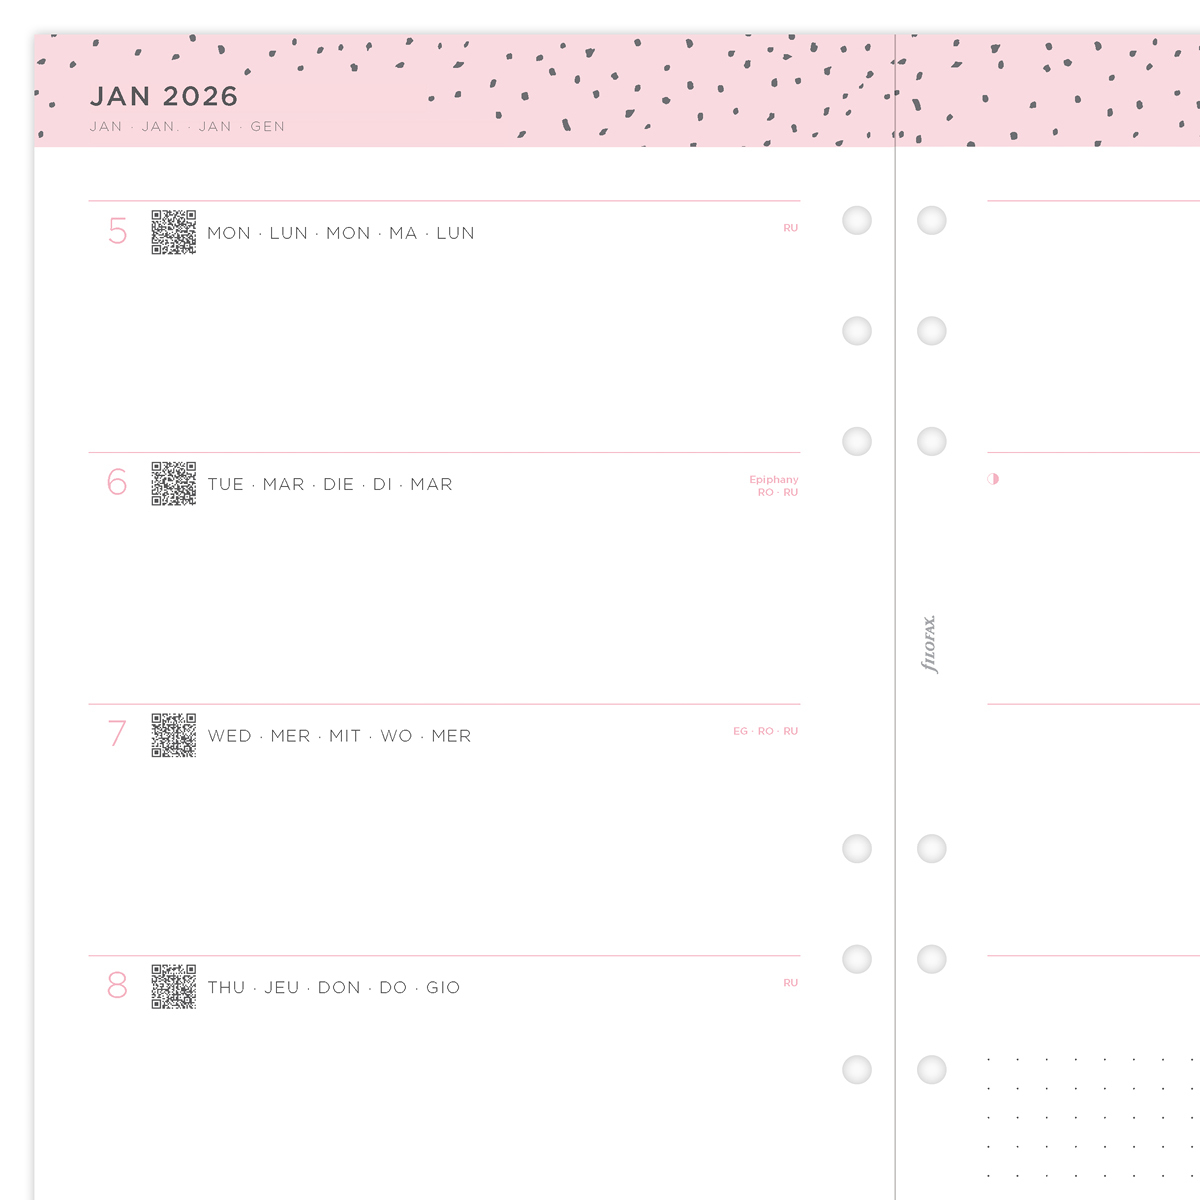The height and width of the screenshot is (1200, 1200).
Task: Click the date number 6
Action: pos(118,483)
